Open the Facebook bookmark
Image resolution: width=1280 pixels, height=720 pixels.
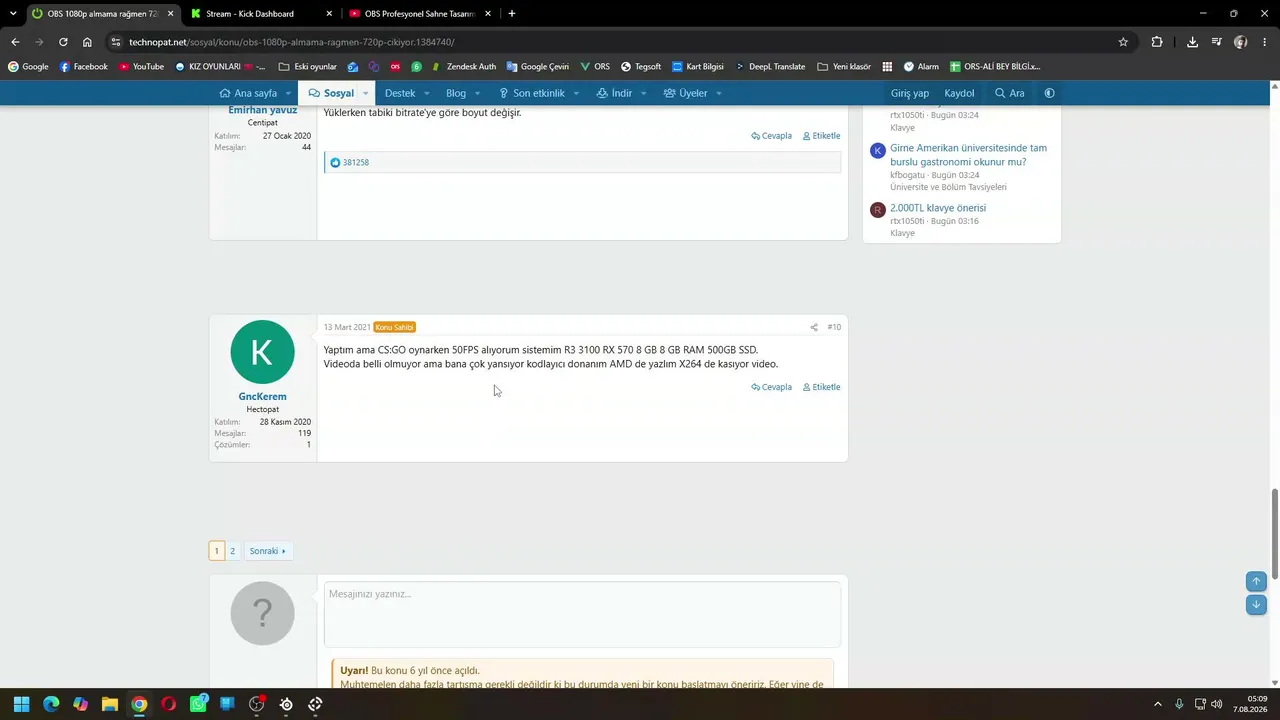pos(83,67)
